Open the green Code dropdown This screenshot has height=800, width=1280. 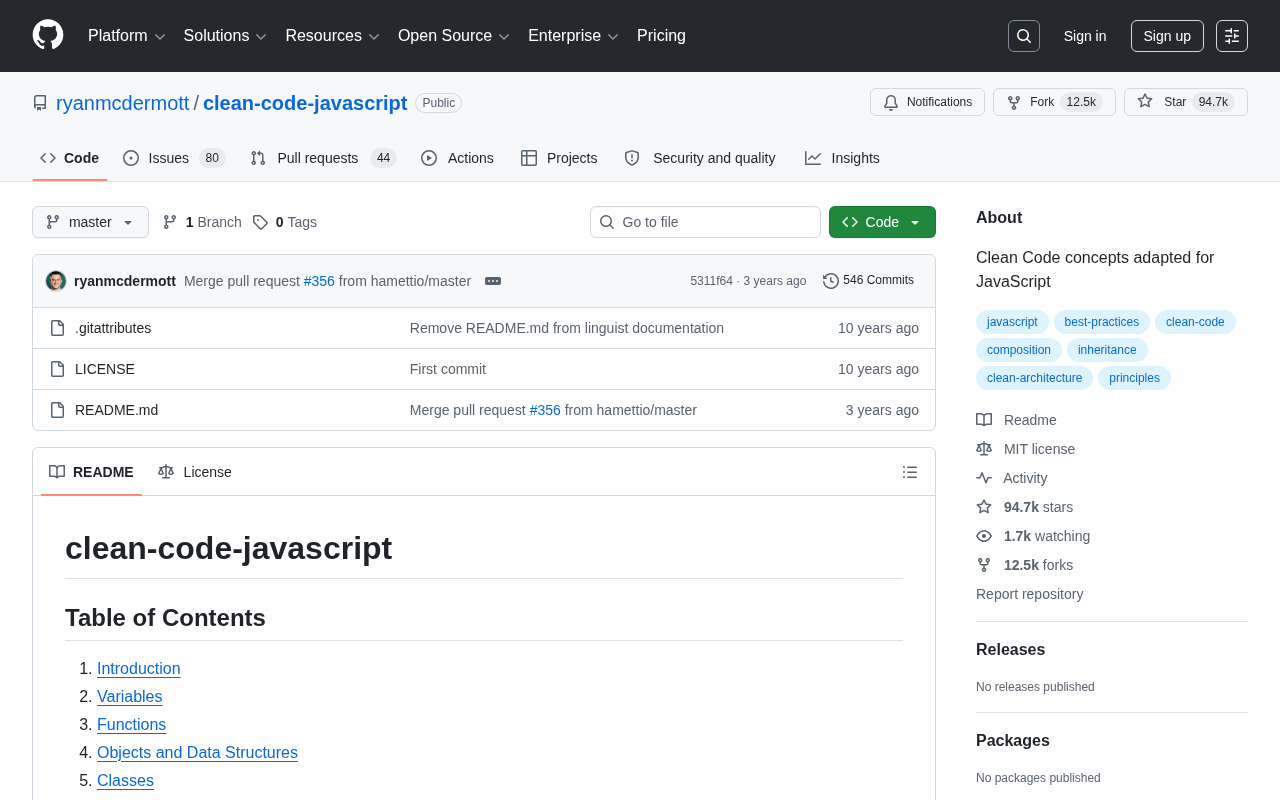point(882,222)
